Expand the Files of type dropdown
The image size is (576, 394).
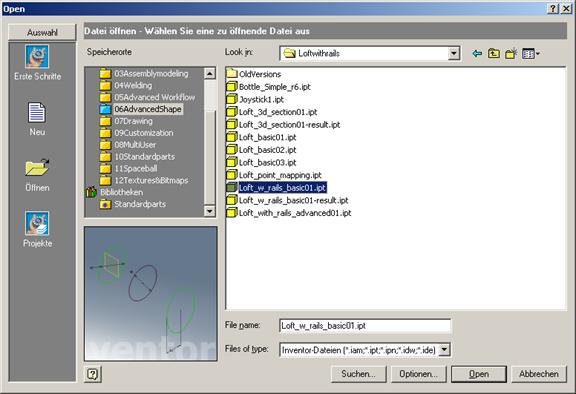444,350
